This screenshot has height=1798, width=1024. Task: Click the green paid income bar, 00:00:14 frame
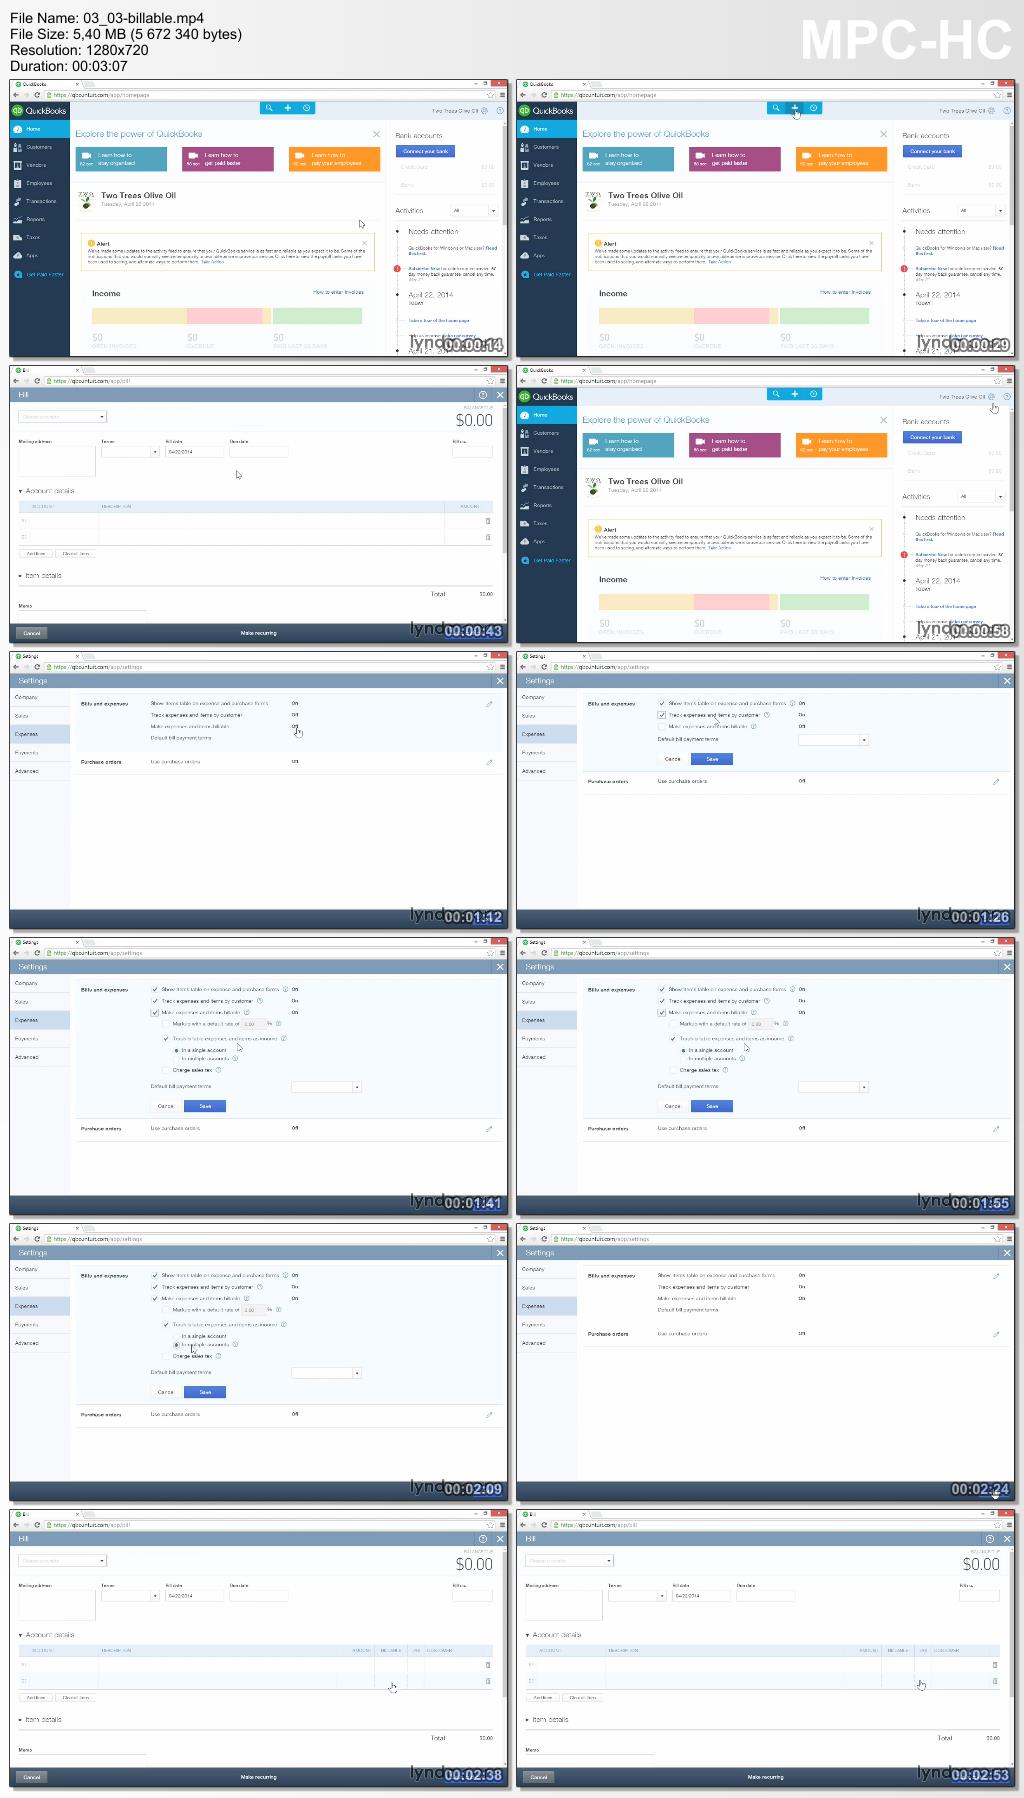pos(317,315)
